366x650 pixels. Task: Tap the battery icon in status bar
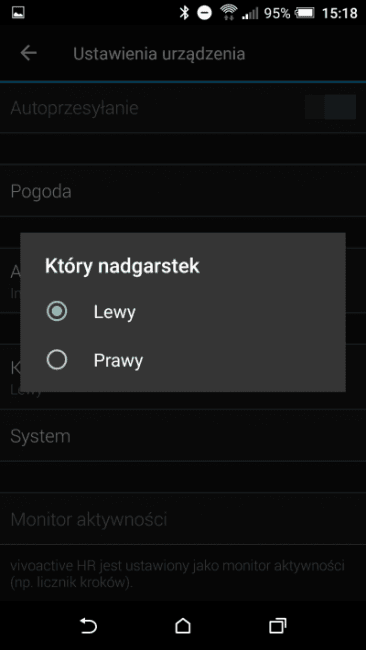(305, 13)
